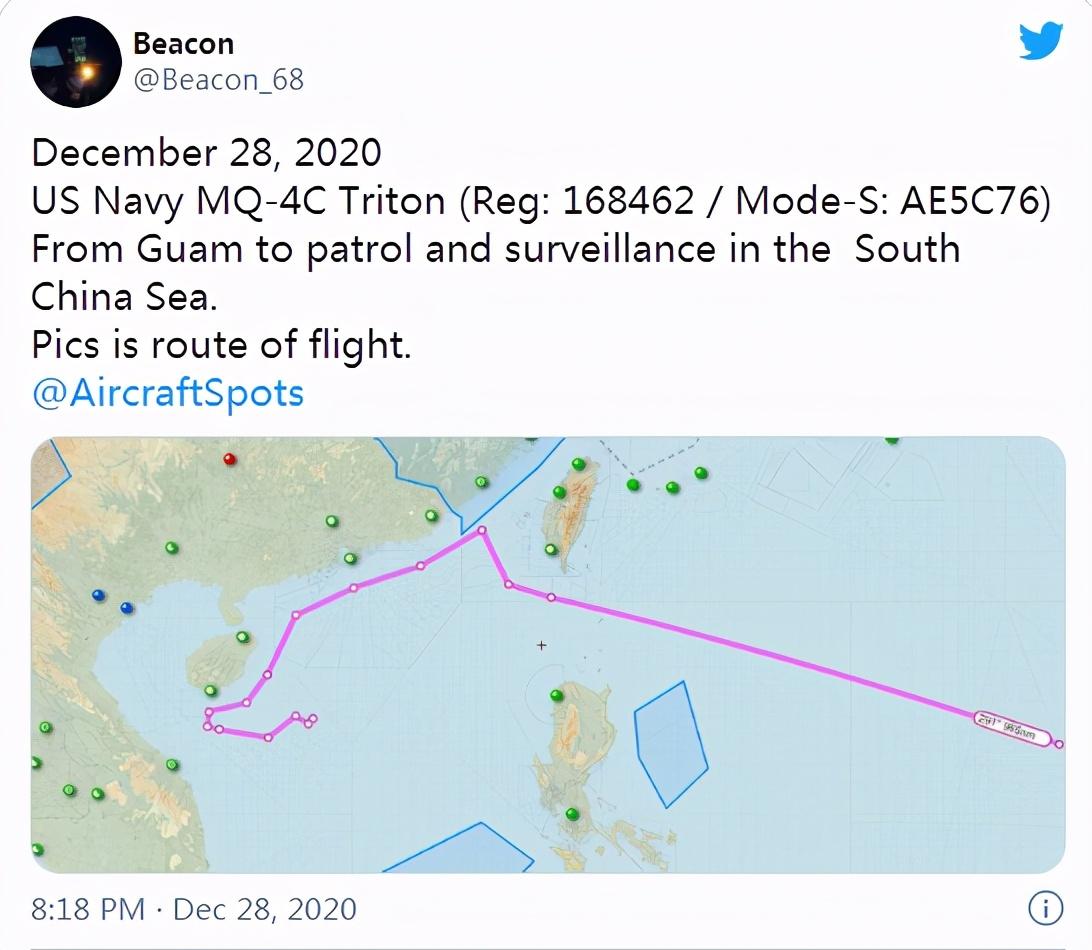
Task: Click the Beacon display name
Action: tap(183, 43)
